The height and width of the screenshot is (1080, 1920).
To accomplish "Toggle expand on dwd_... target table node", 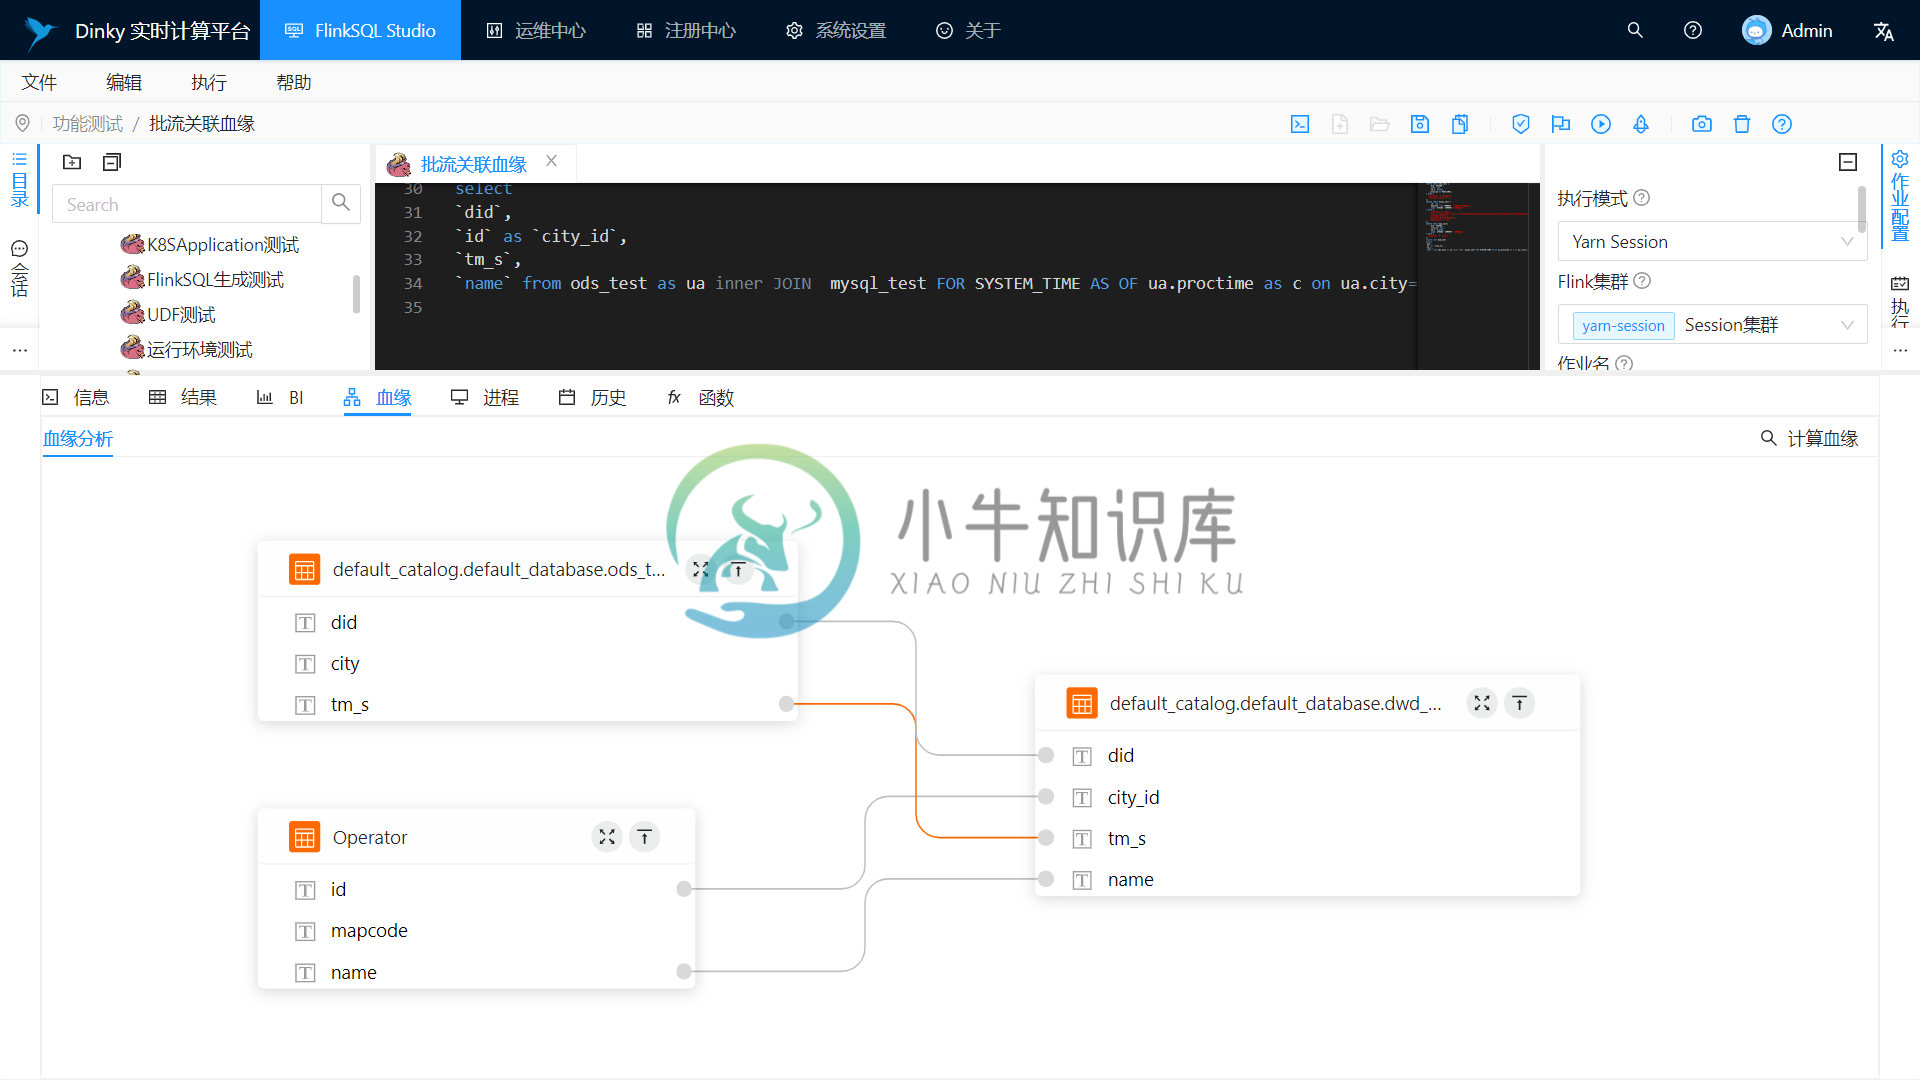I will tap(1482, 702).
